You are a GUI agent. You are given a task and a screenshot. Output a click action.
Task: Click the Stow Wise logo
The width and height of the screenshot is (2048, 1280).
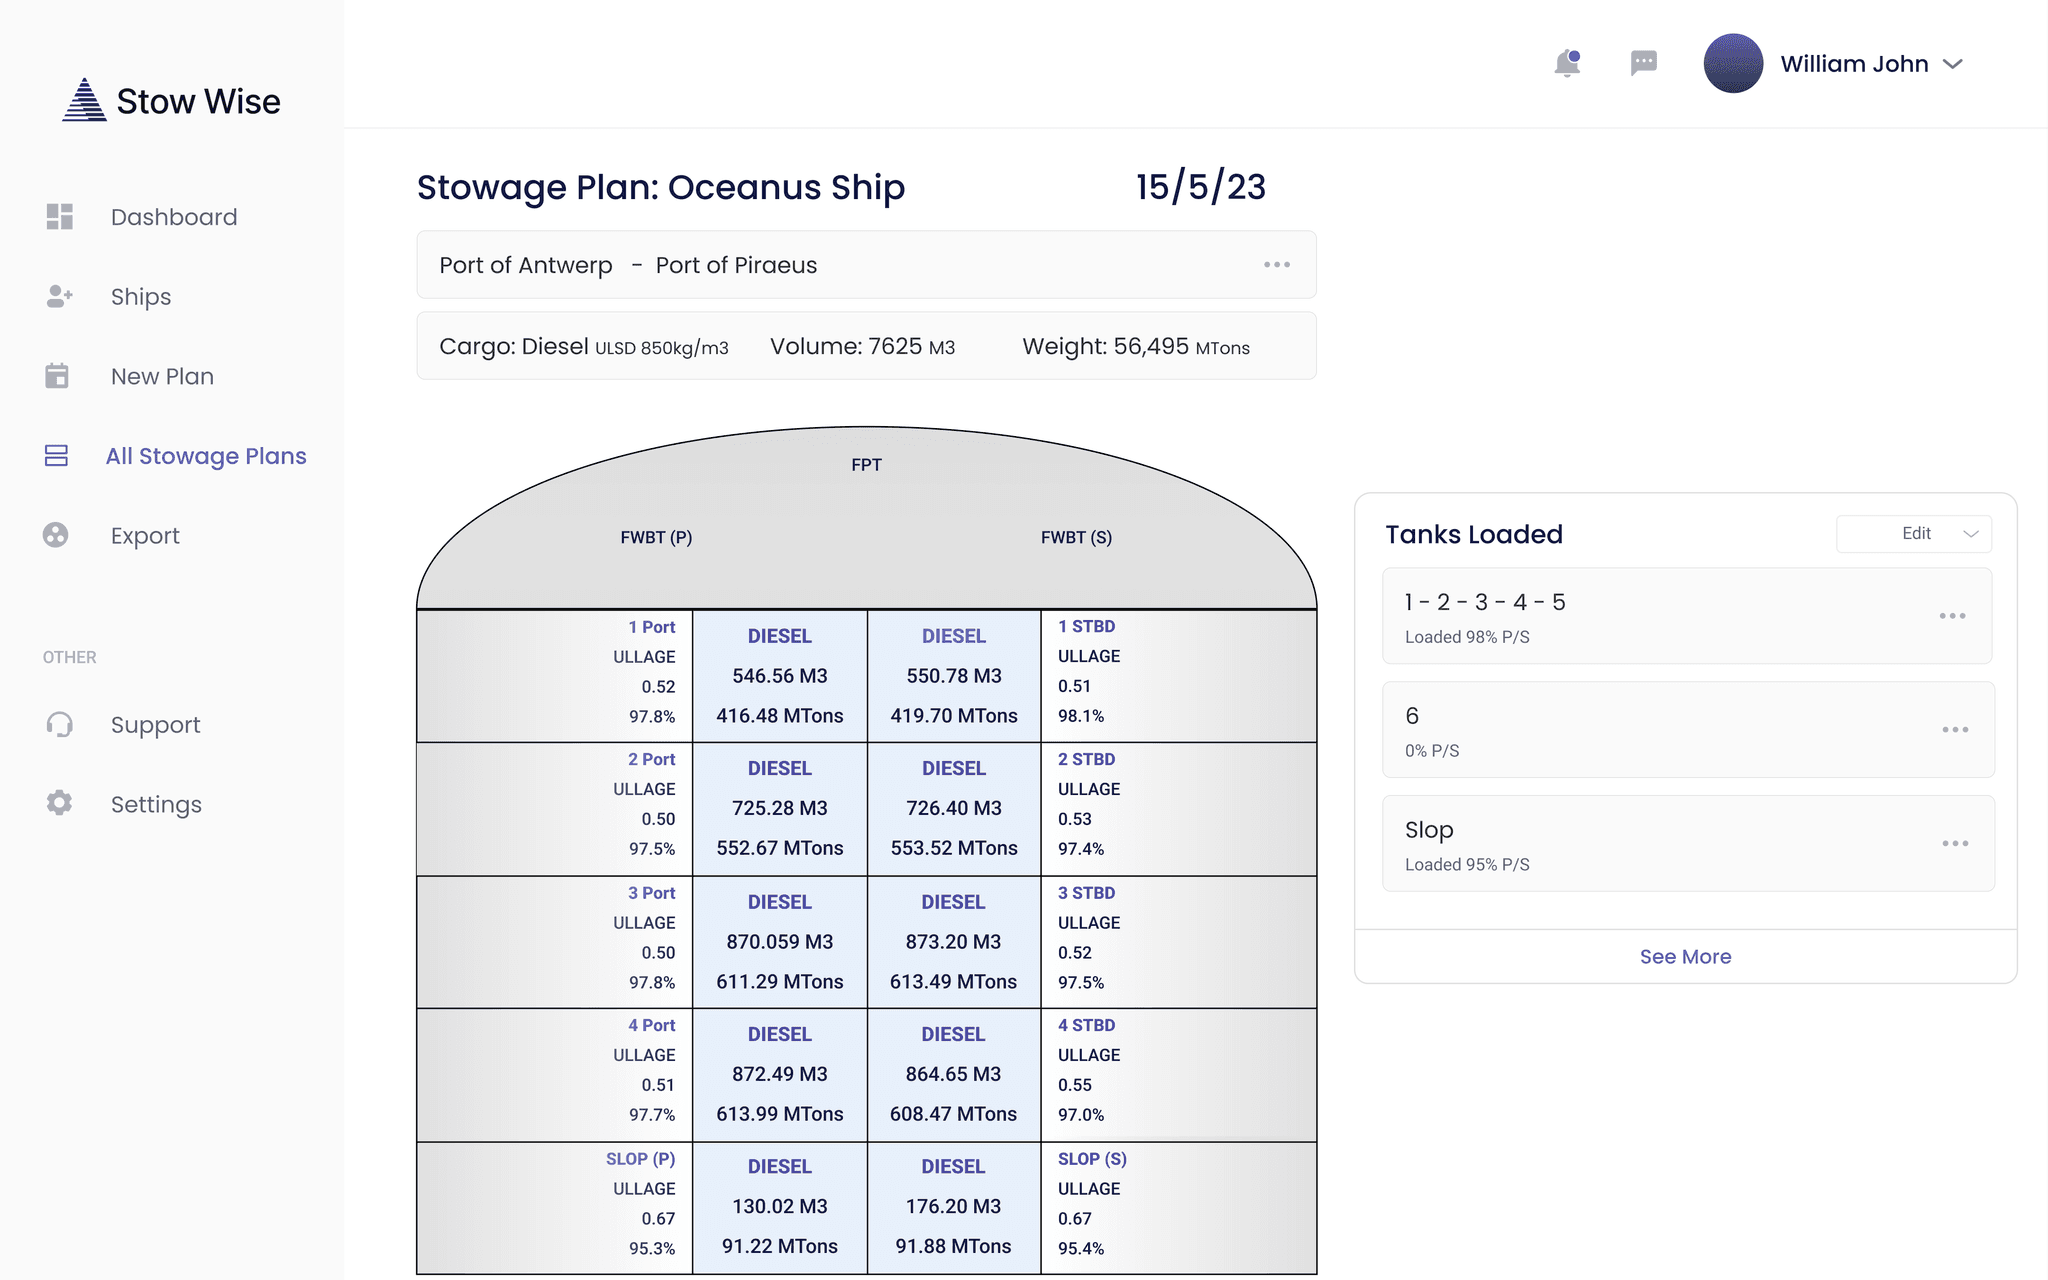point(171,100)
